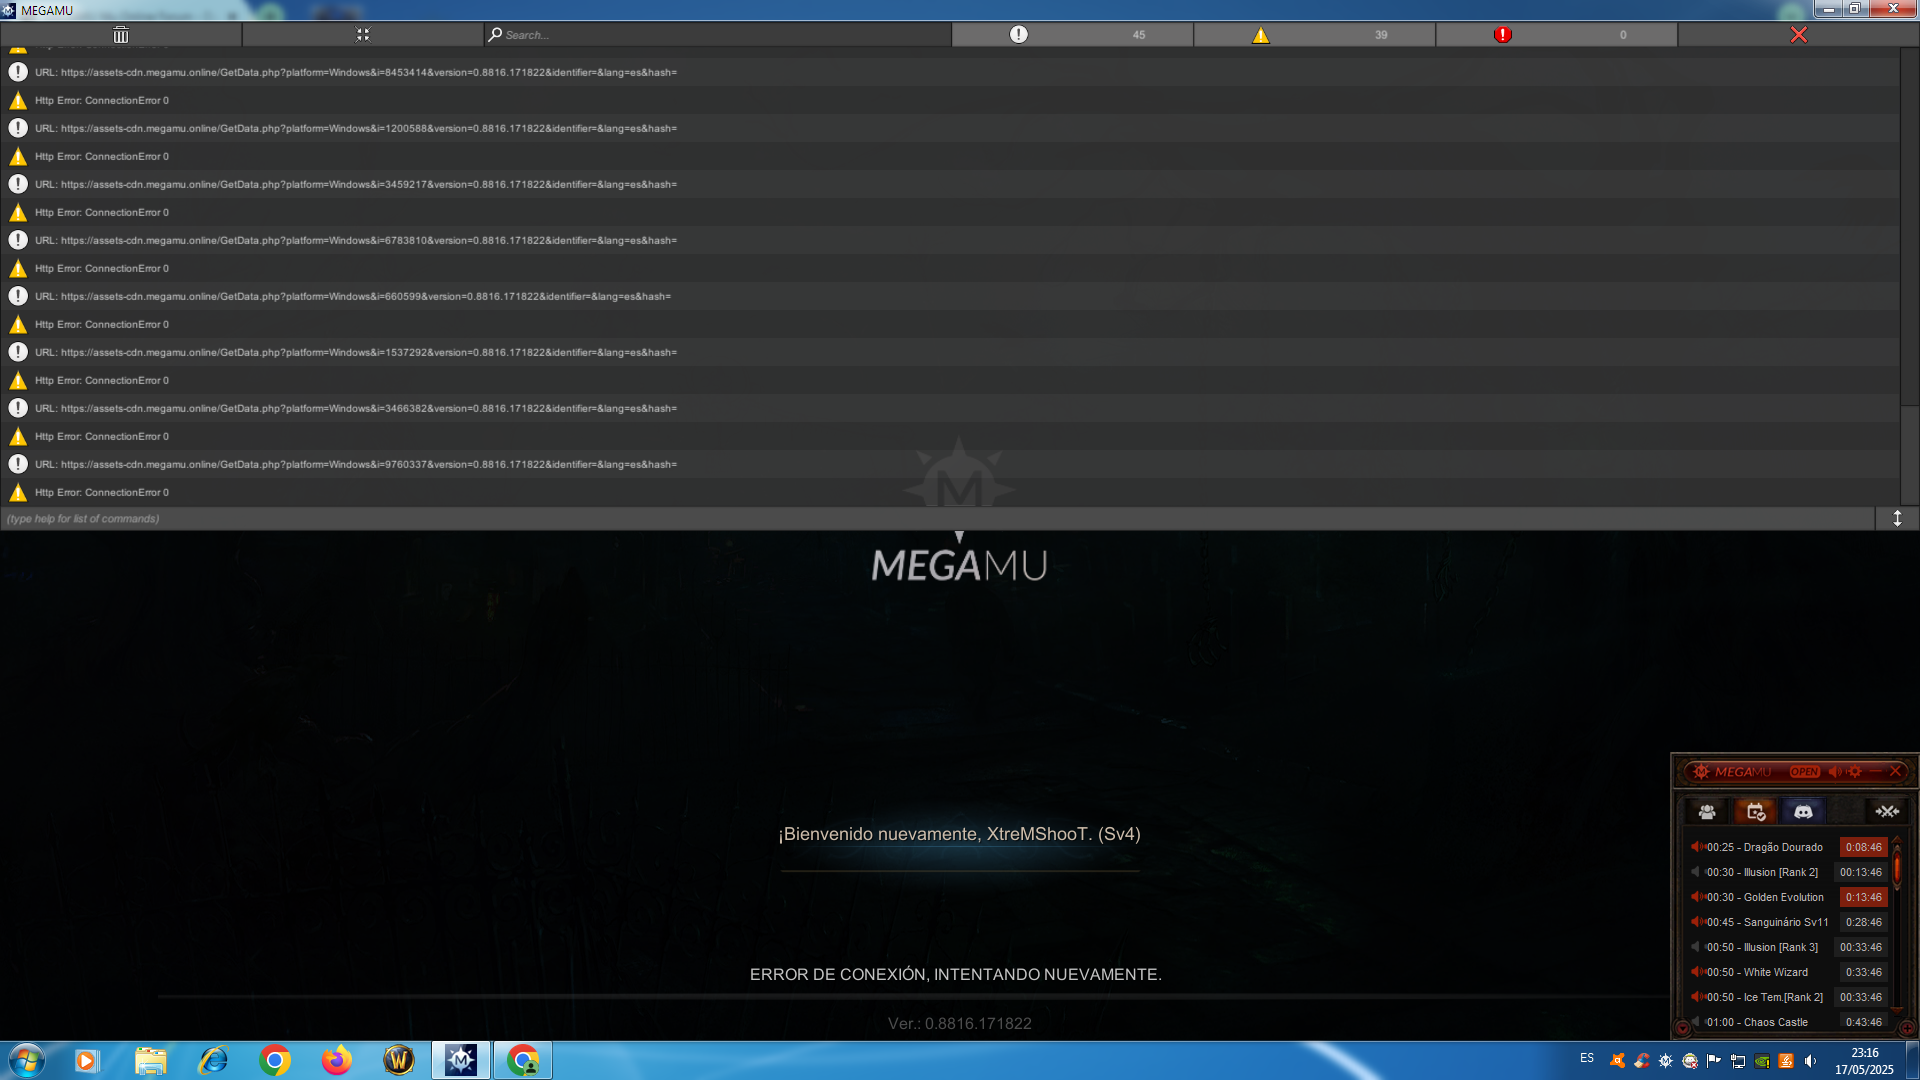Mute sound via widget header speaker icon

[x=1835, y=772]
